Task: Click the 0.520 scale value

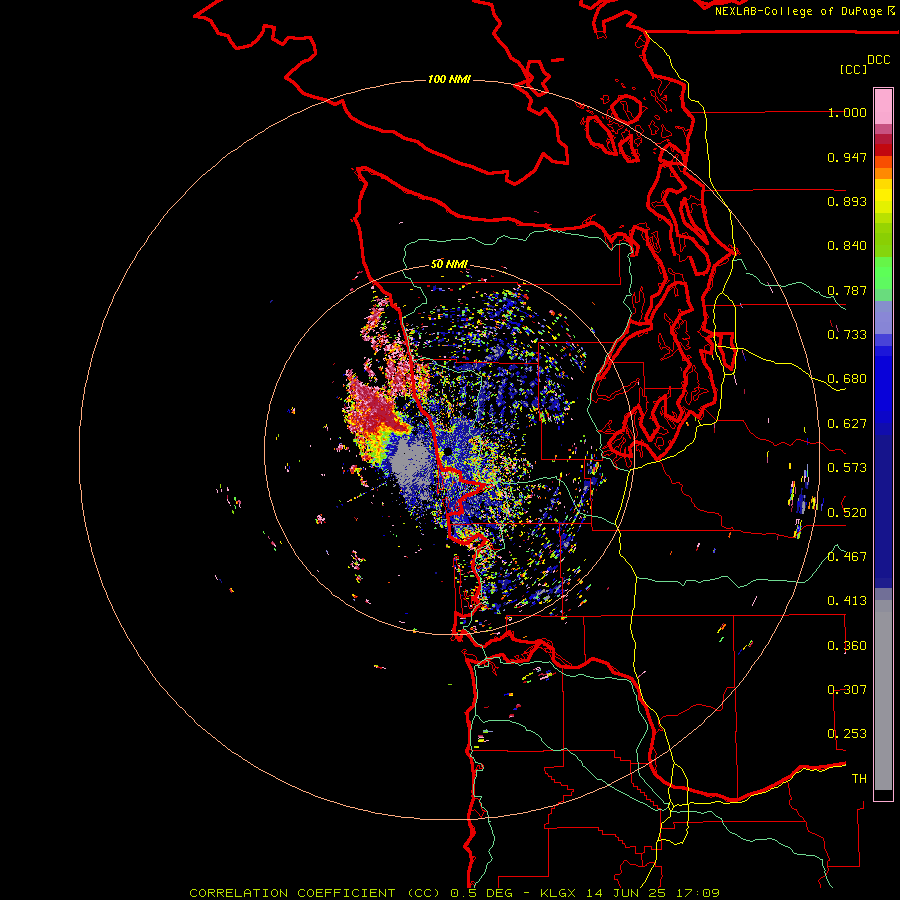Action: 847,513
